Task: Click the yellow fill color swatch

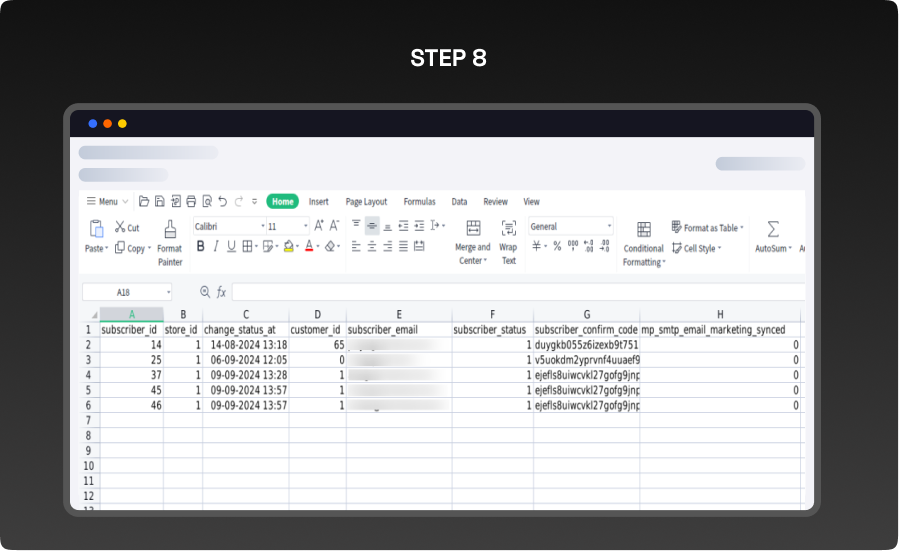Action: tap(289, 247)
